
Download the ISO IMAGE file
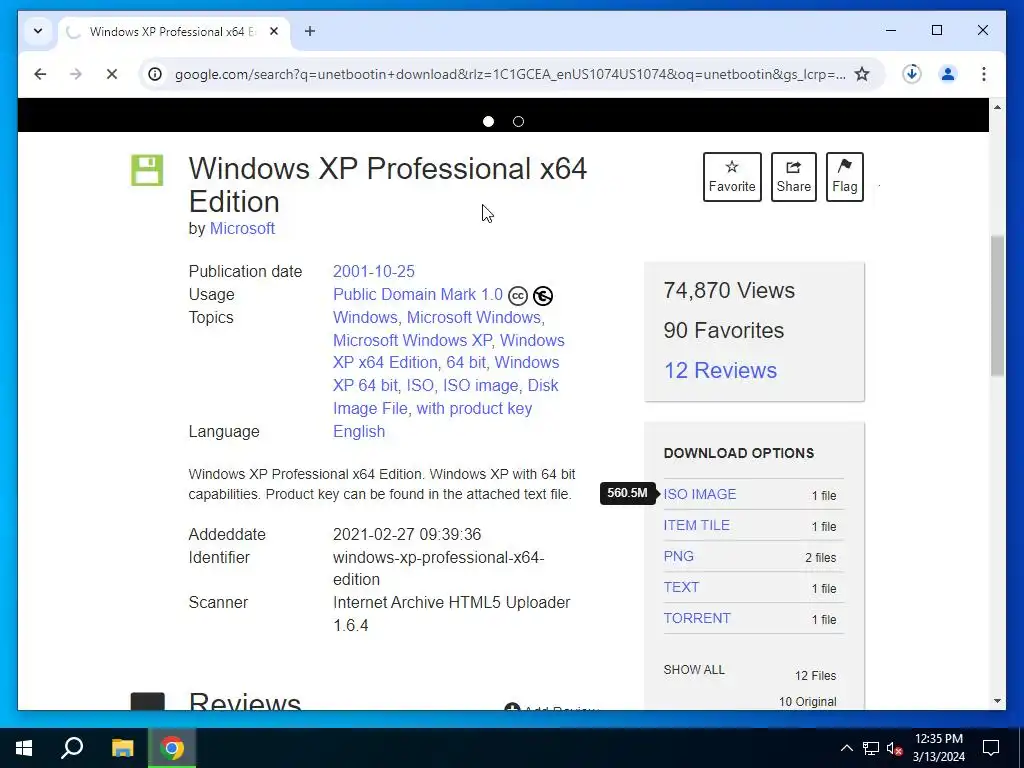tap(699, 494)
